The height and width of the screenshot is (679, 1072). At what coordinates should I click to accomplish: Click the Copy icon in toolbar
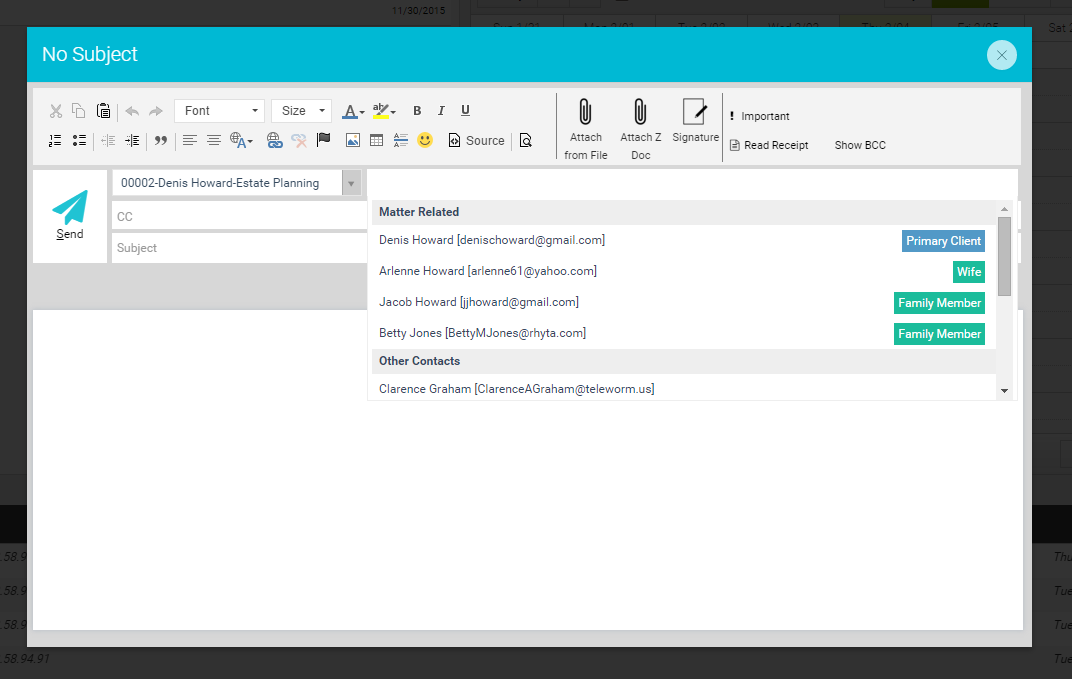[79, 111]
